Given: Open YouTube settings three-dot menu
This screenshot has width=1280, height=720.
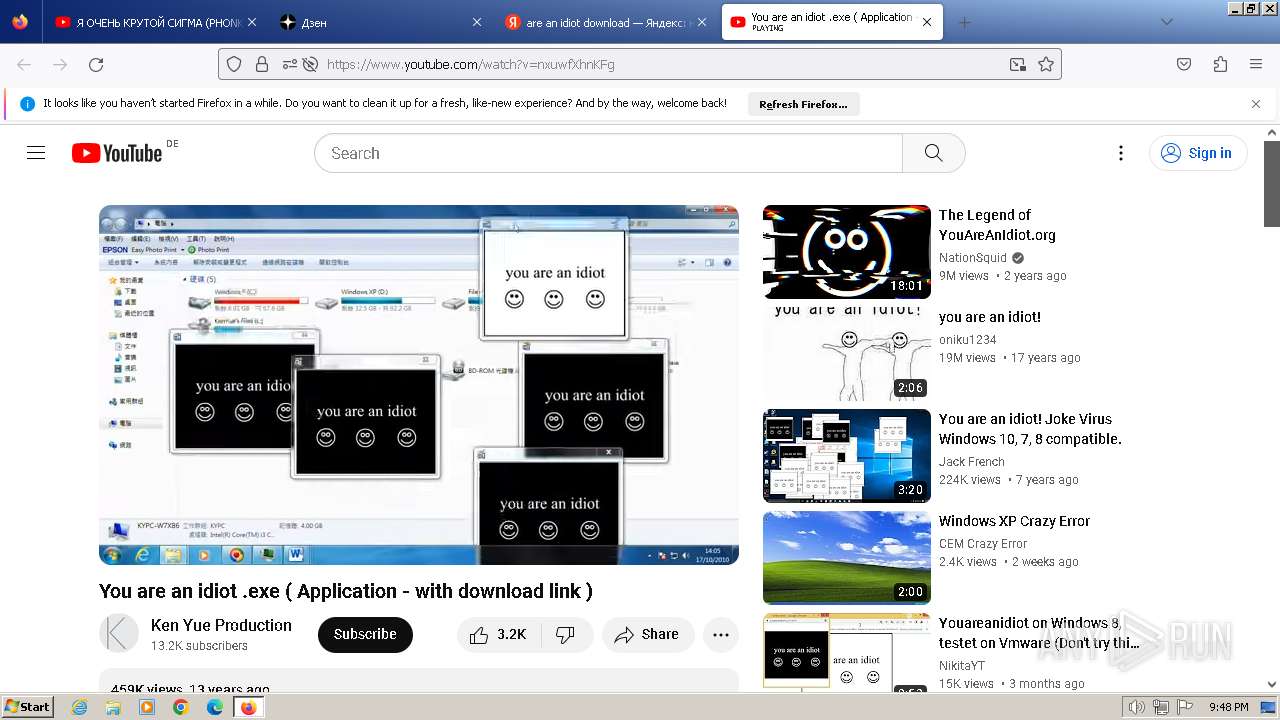Looking at the screenshot, I should (1121, 153).
